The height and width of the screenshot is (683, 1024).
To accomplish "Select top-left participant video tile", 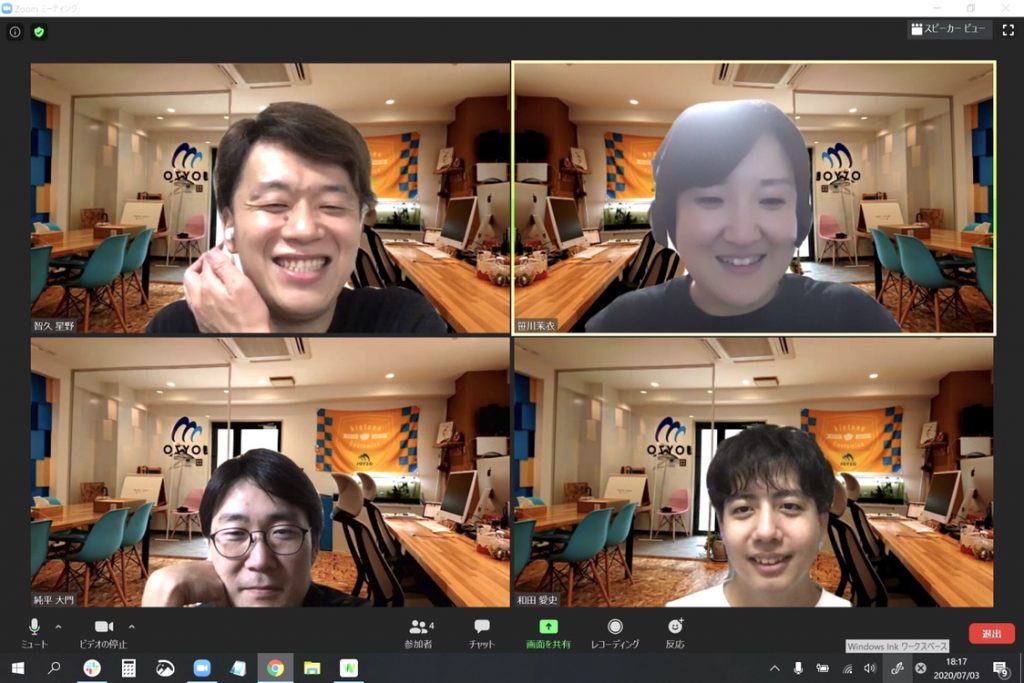I will click(270, 198).
